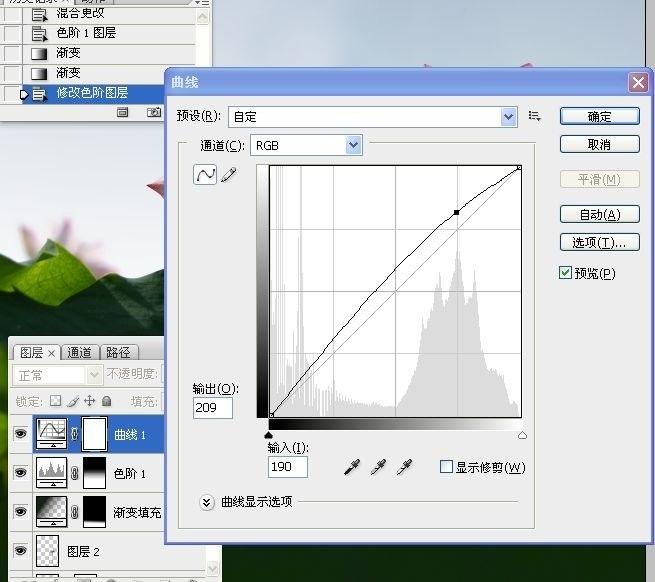Click the 输出 output value field

point(213,408)
